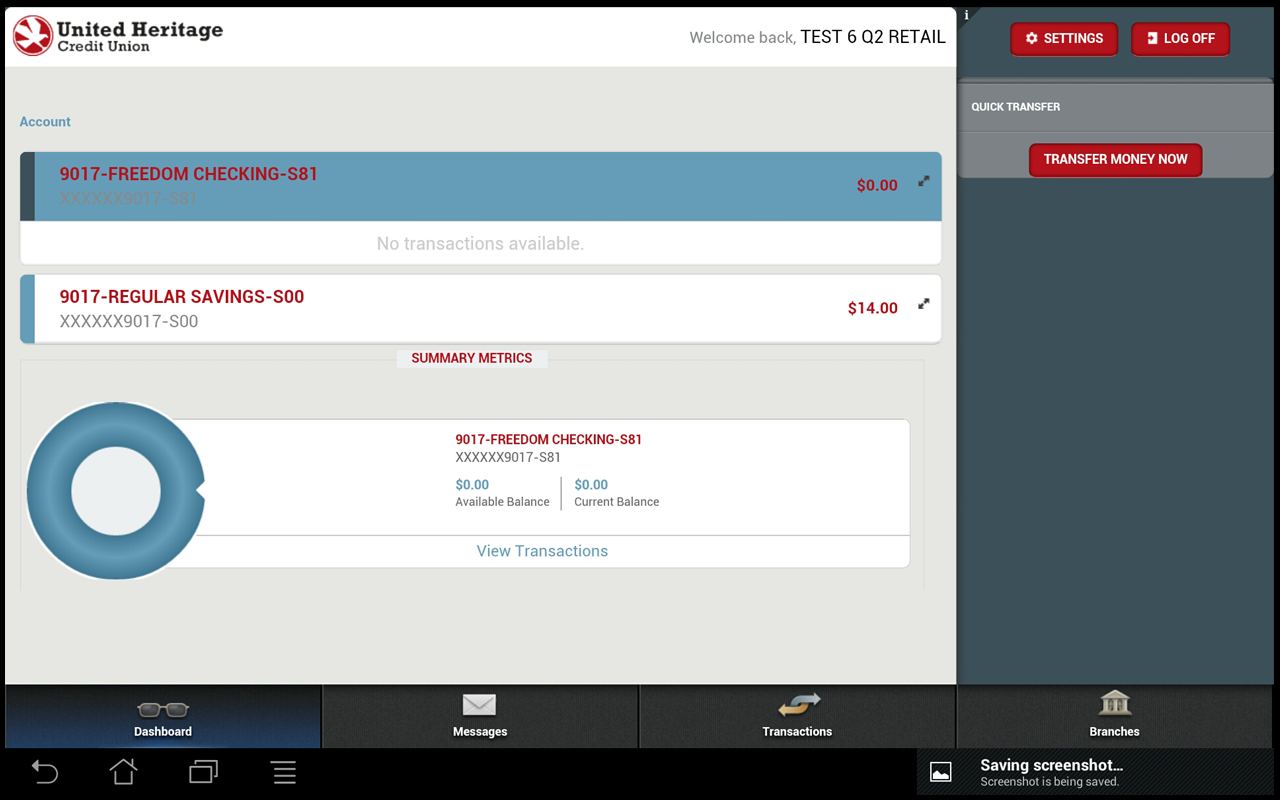Tap the Android home button
The width and height of the screenshot is (1280, 800).
[123, 772]
